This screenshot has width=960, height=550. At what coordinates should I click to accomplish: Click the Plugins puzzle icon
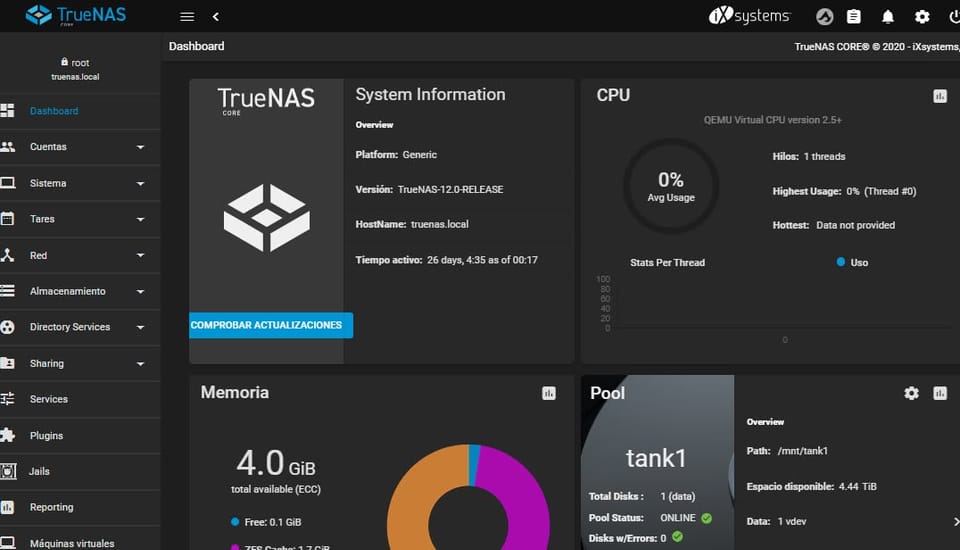[x=7, y=435]
